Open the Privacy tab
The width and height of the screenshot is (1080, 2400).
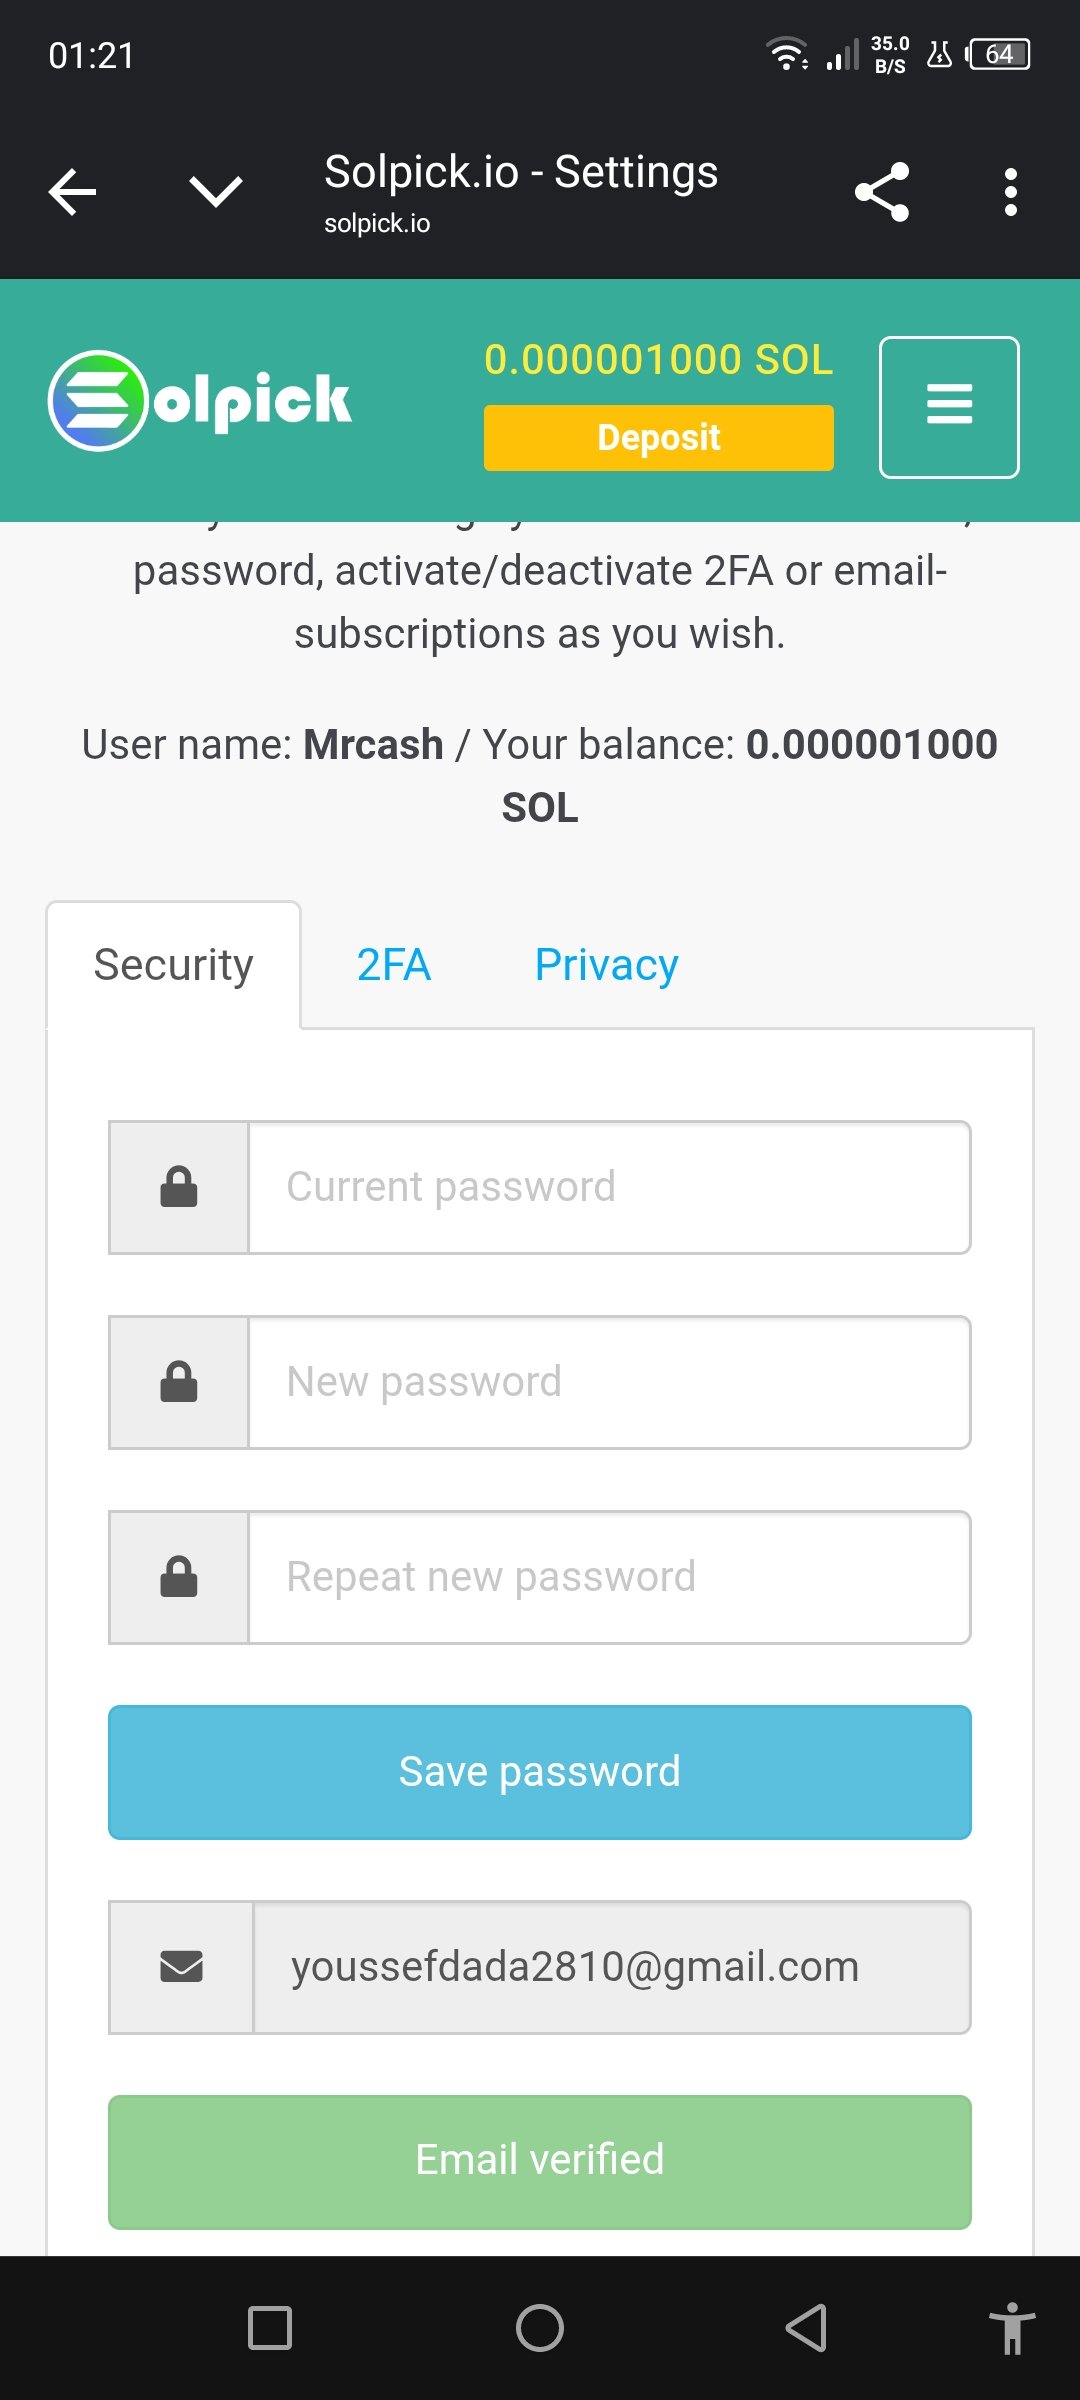coord(607,965)
